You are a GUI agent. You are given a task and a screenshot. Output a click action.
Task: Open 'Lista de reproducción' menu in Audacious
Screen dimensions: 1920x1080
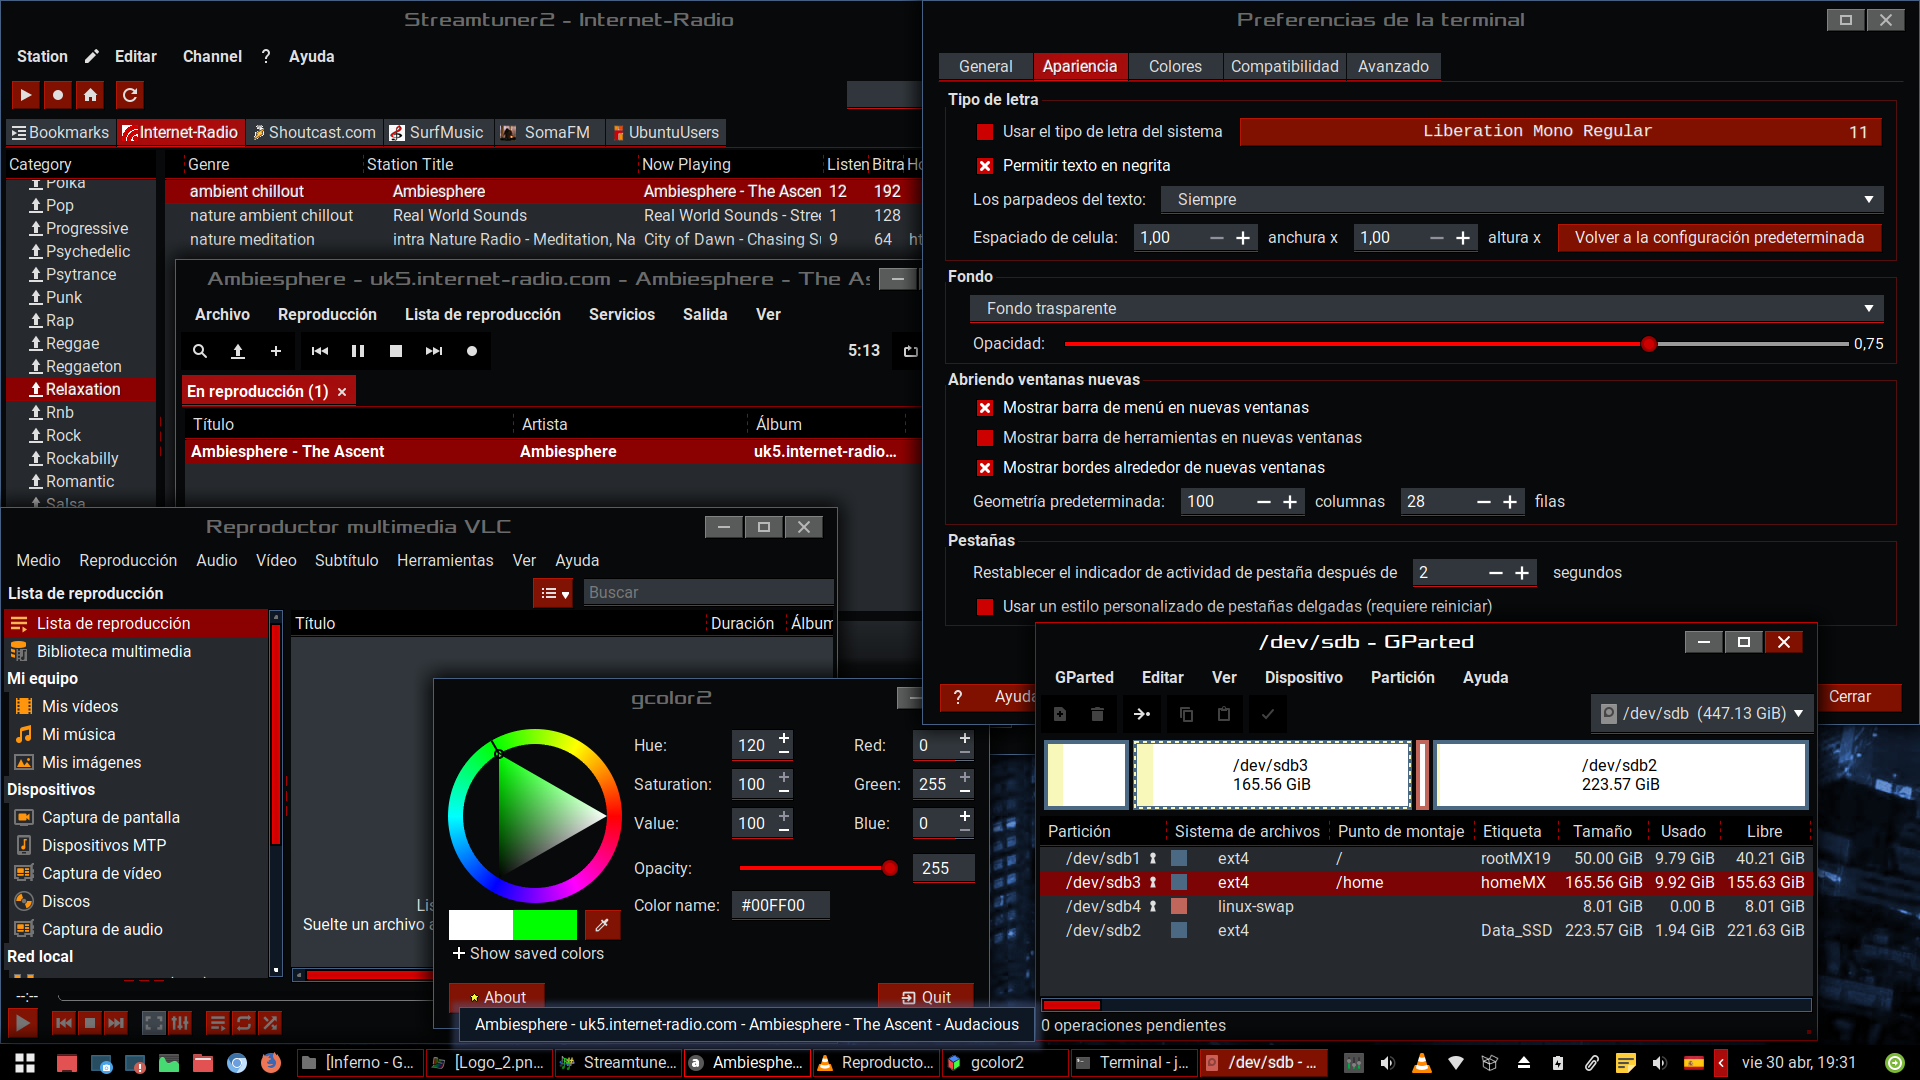tap(483, 315)
